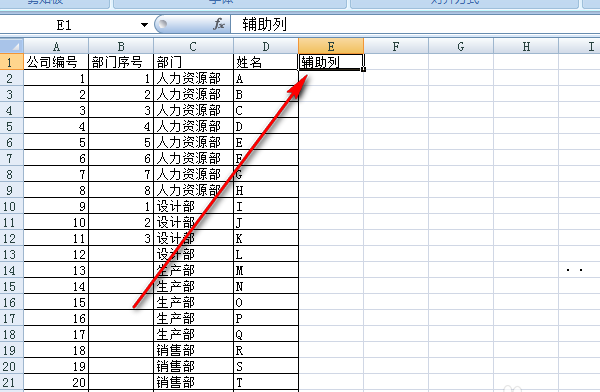Select column H header
Screen dimensions: 600x392
coord(526,46)
